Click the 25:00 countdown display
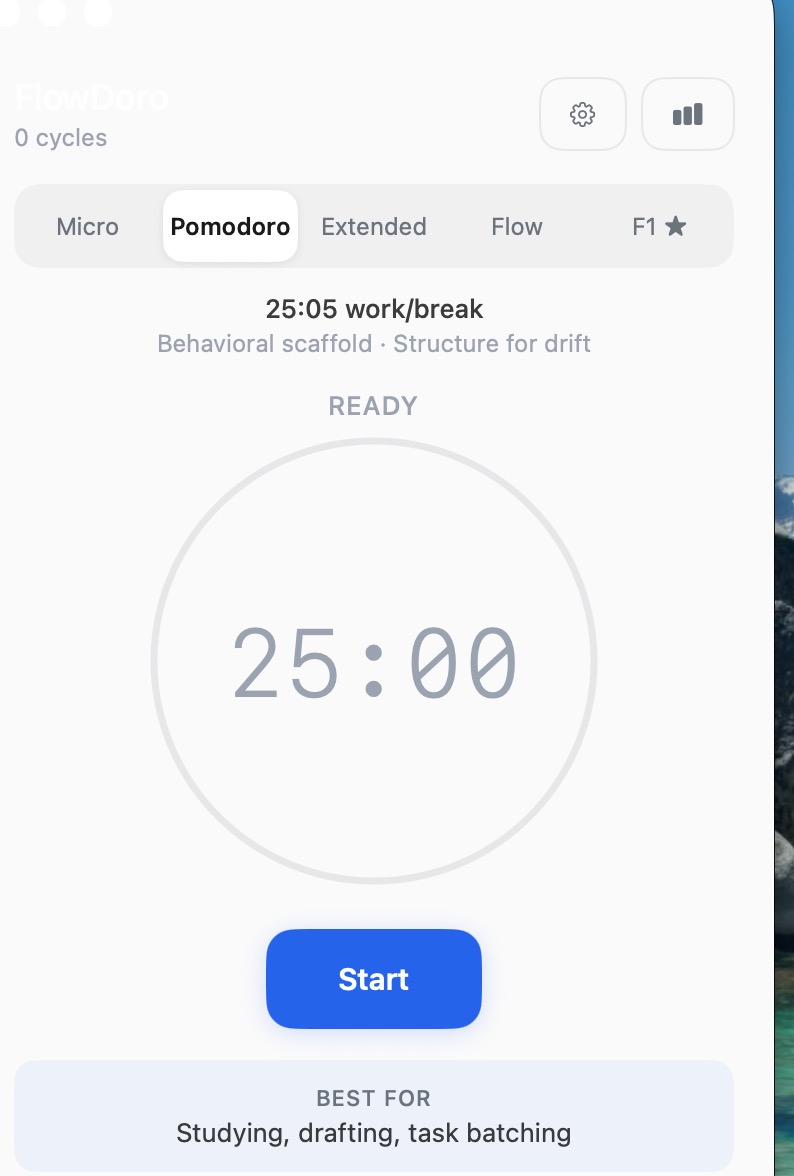The image size is (794, 1176). (375, 662)
